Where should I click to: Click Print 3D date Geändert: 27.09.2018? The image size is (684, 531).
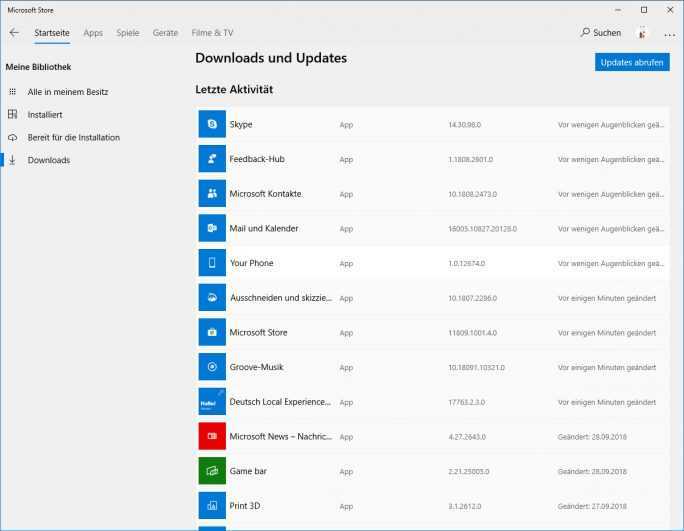click(592, 506)
